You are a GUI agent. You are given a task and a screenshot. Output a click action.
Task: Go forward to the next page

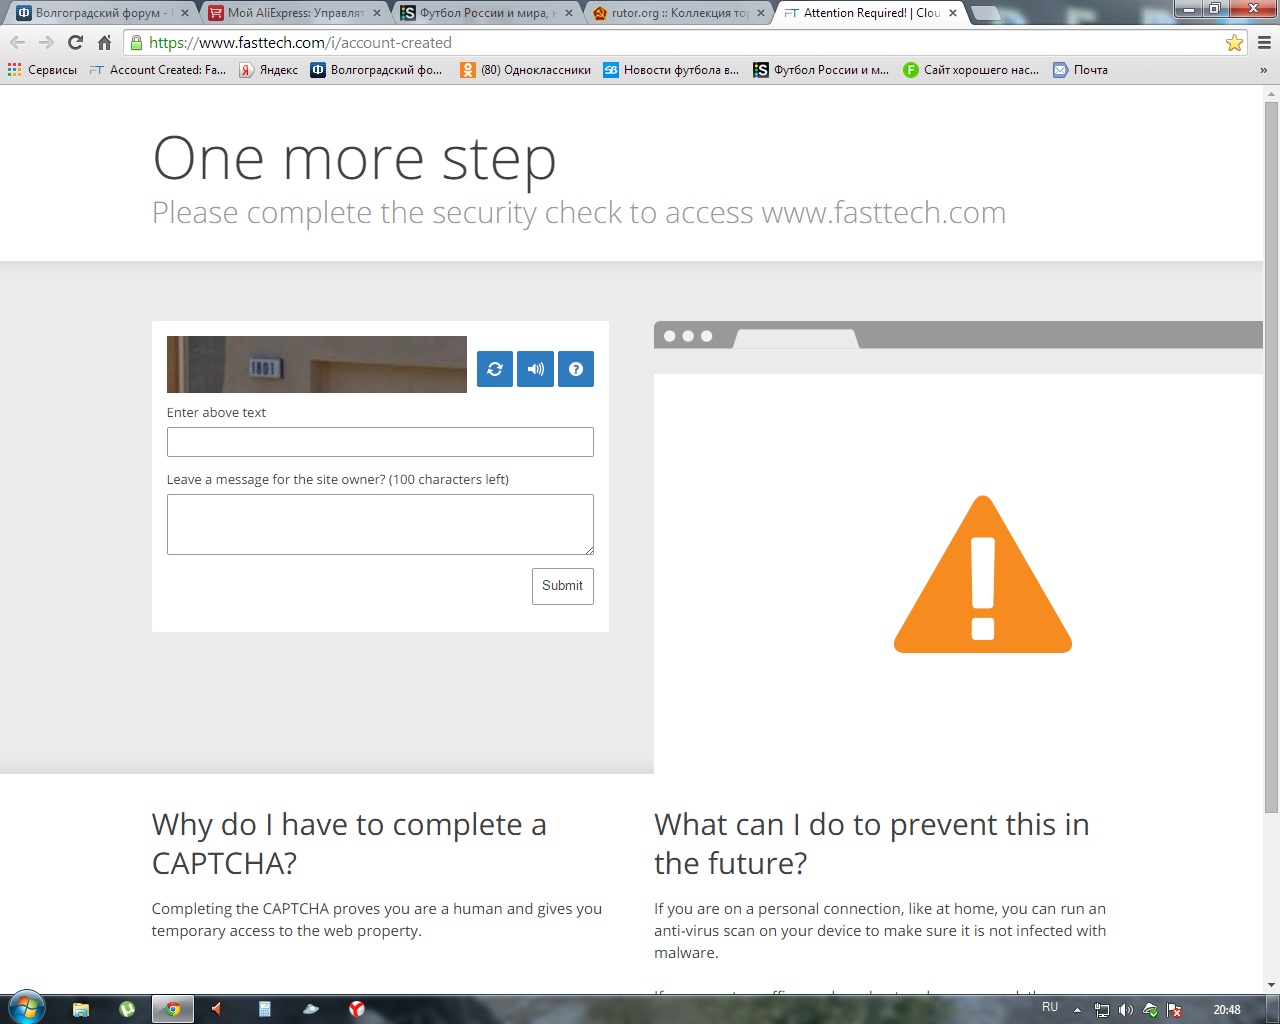[x=46, y=43]
